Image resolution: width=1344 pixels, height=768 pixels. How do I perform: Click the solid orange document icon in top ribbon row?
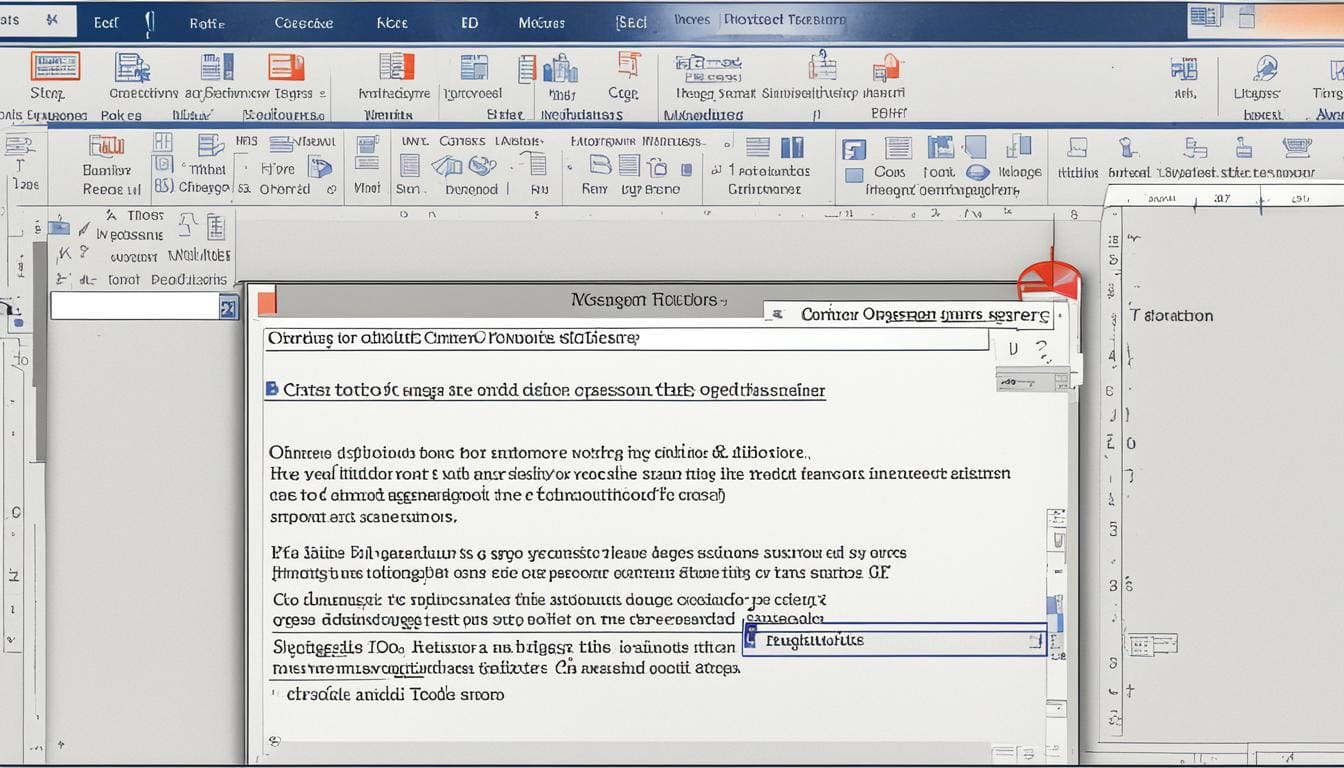click(x=286, y=67)
